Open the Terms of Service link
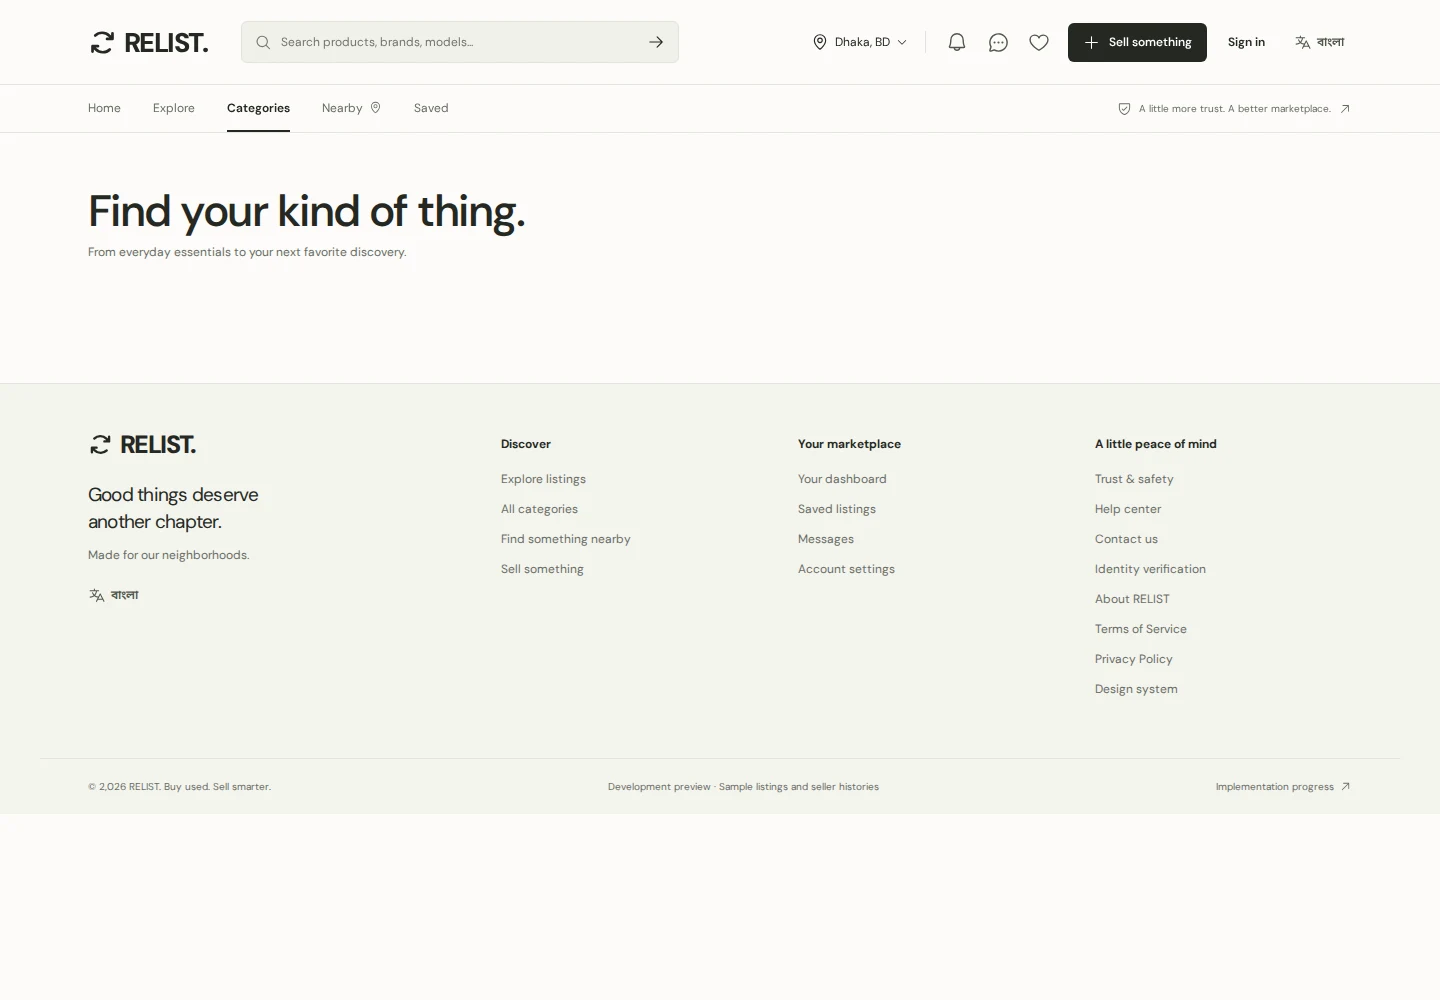This screenshot has height=1000, width=1440. [x=1141, y=629]
